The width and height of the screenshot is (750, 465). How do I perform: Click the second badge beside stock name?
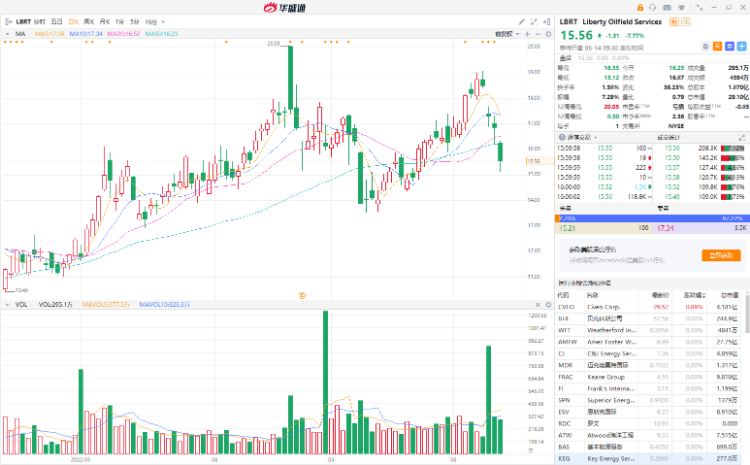(x=686, y=22)
